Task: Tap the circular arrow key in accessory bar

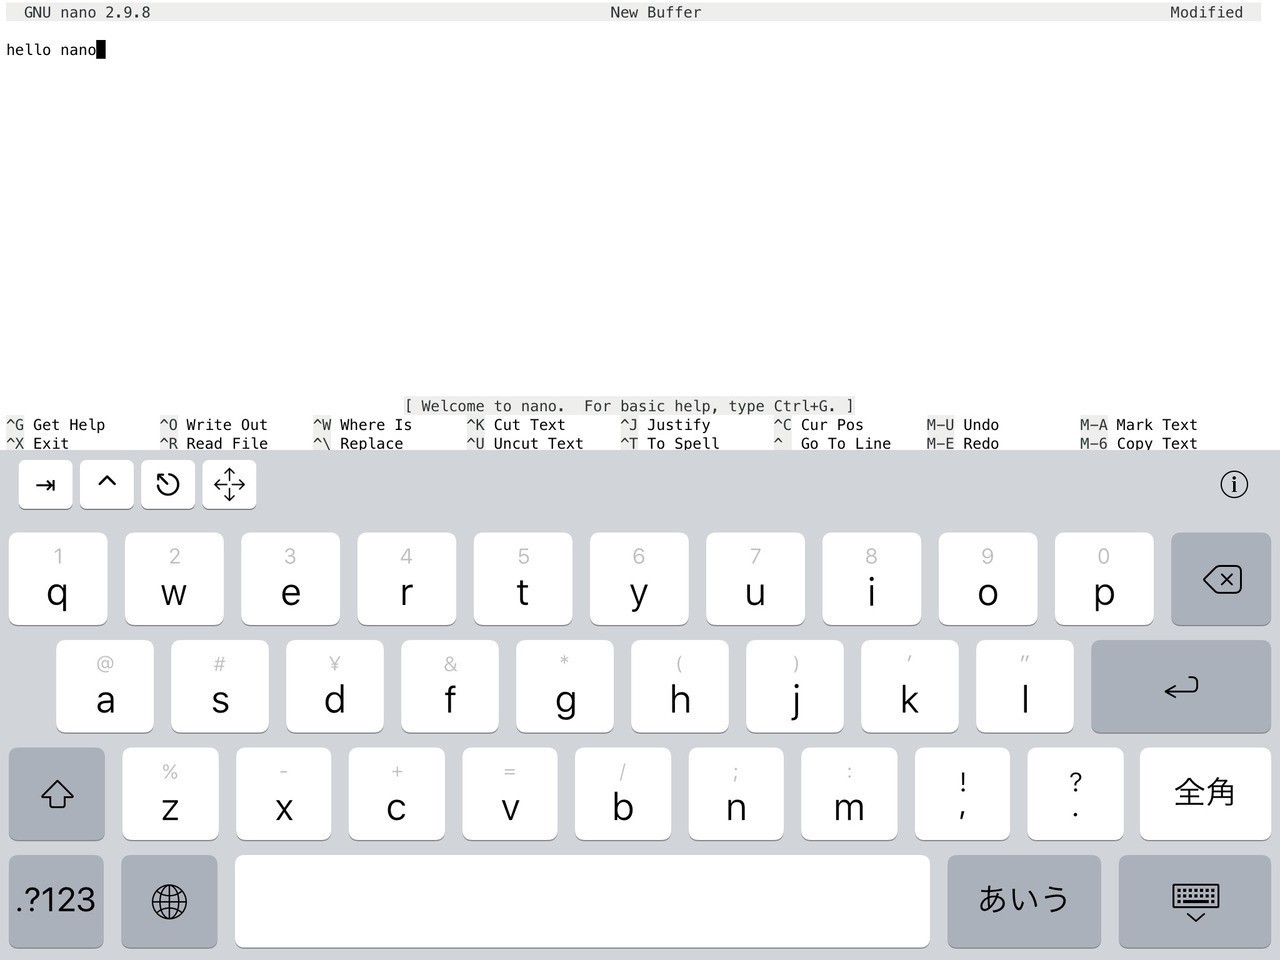Action: pos(168,485)
